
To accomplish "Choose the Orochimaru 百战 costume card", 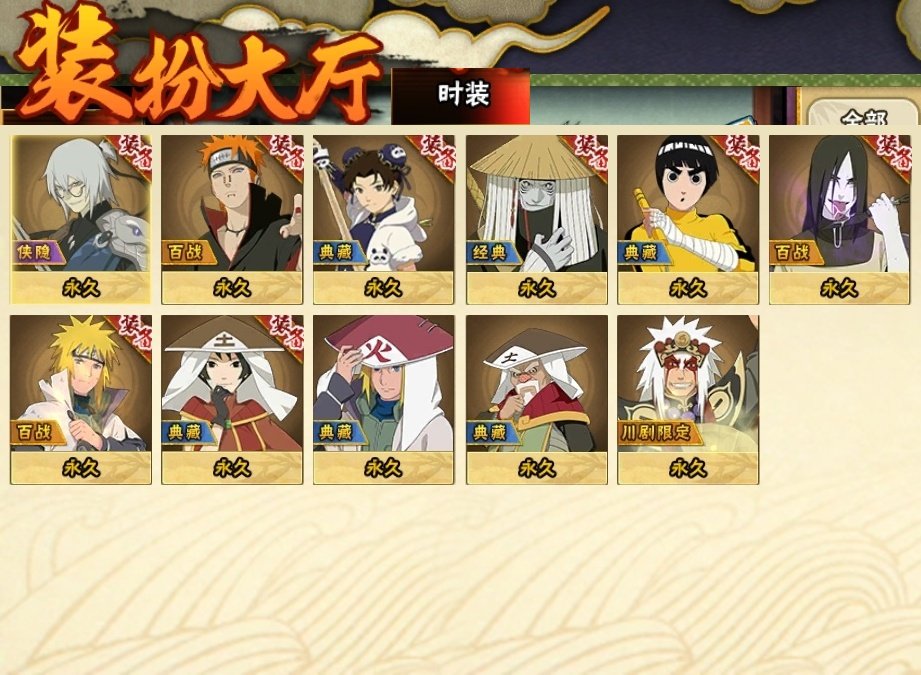I will click(839, 219).
